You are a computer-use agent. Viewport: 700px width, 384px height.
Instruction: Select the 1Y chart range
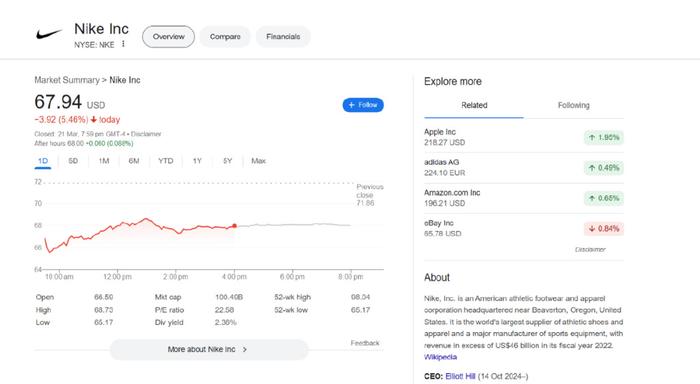(x=197, y=161)
